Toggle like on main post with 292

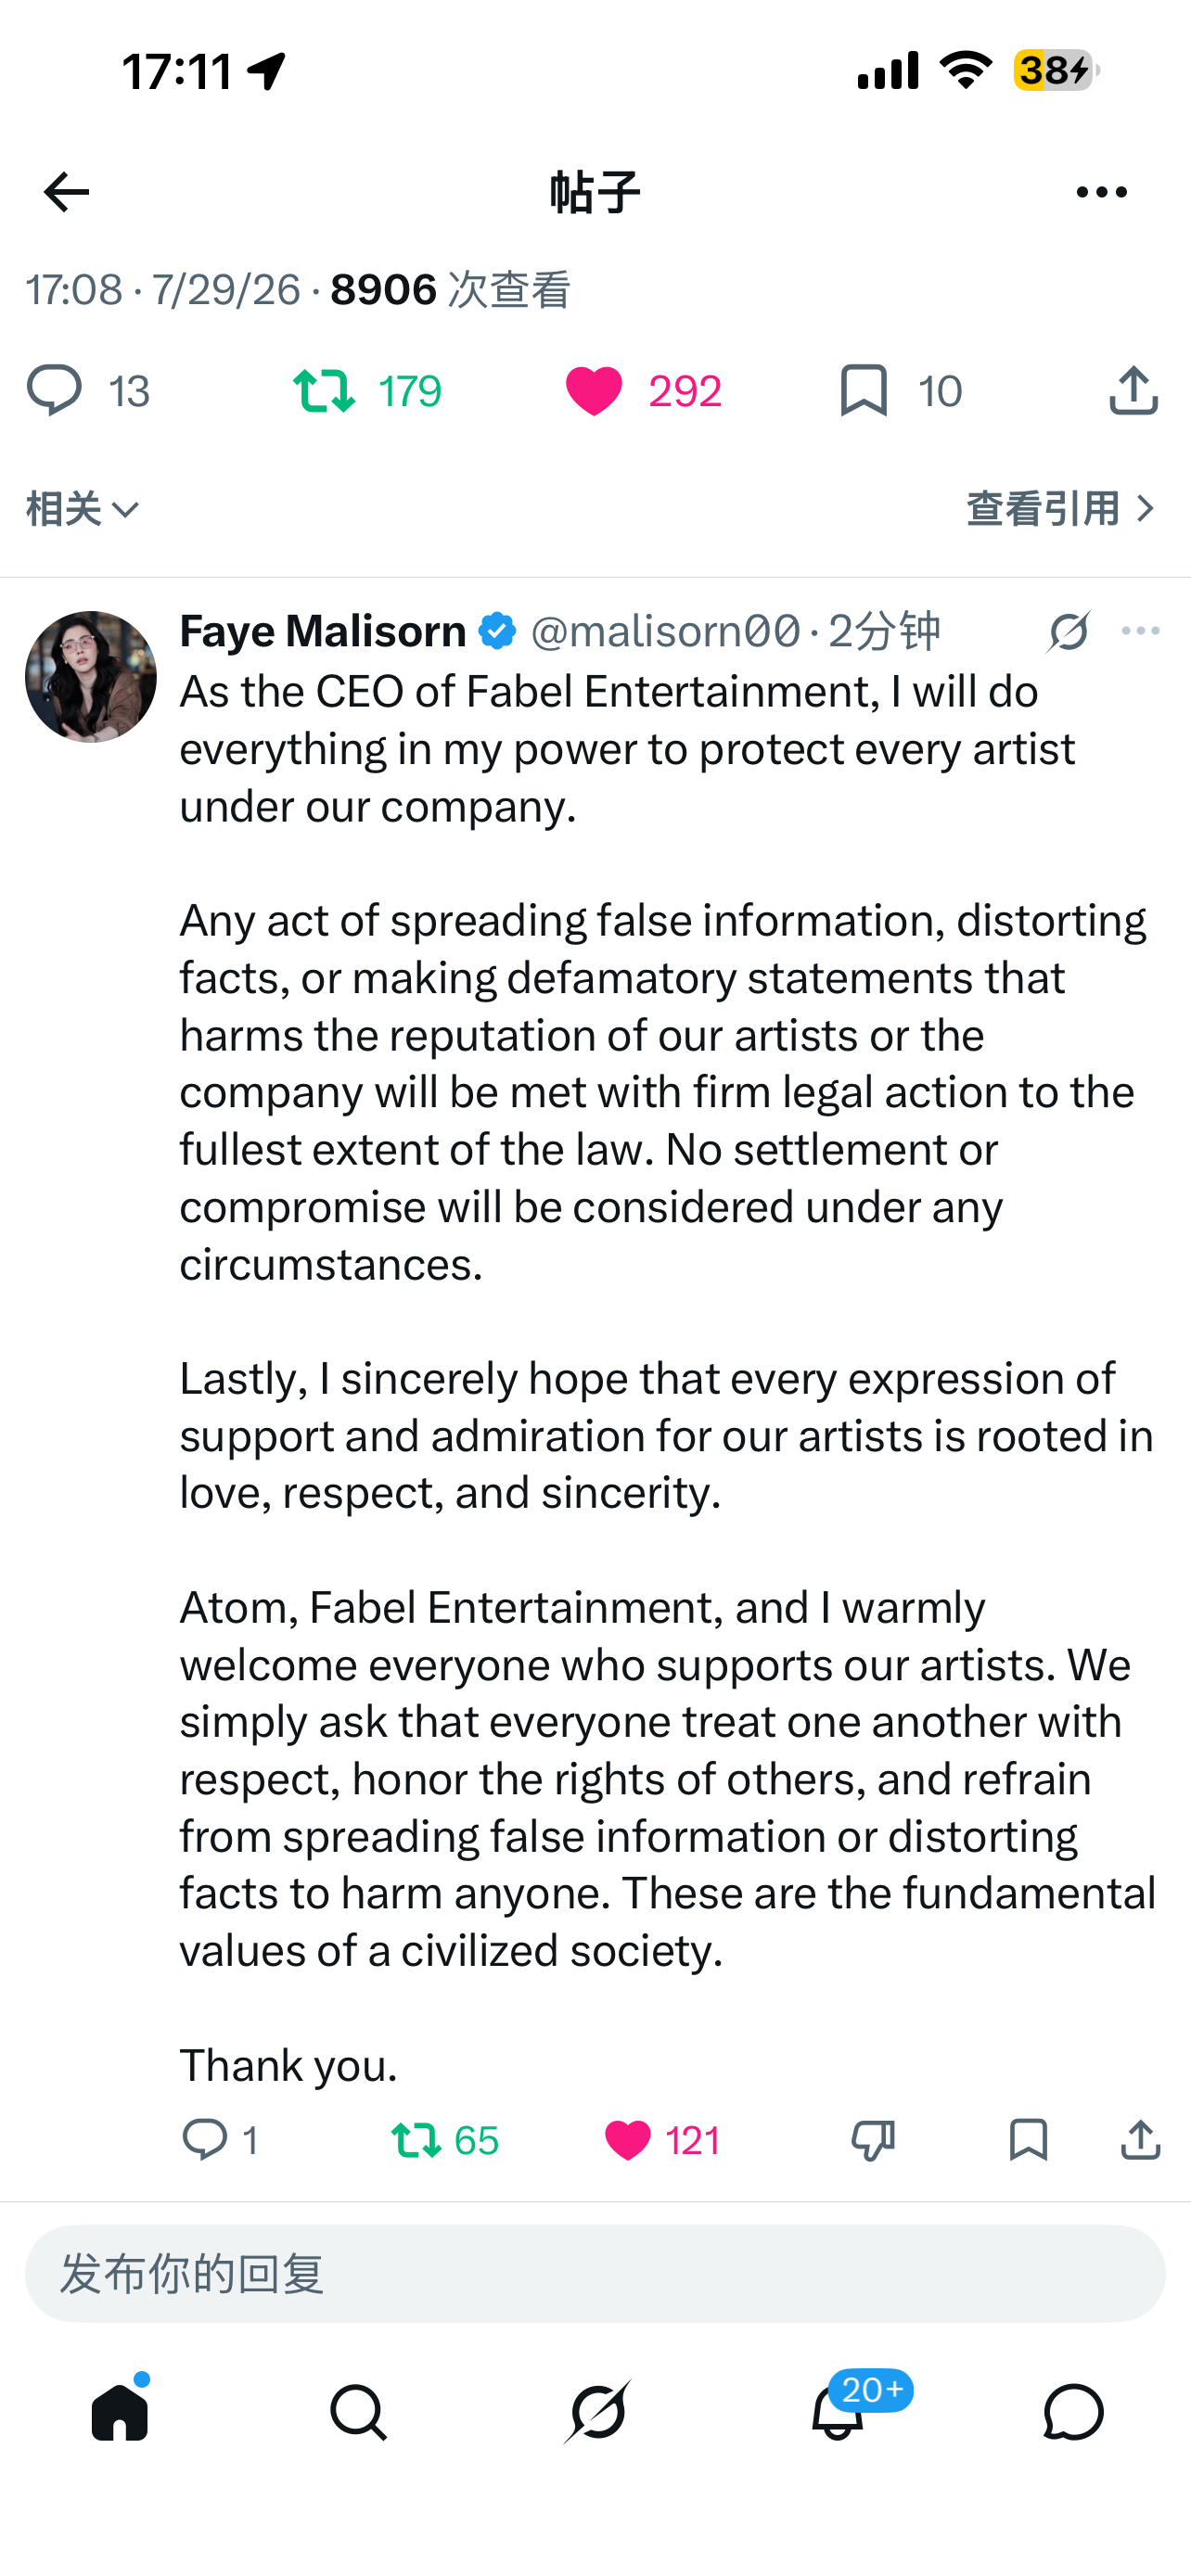coord(643,391)
